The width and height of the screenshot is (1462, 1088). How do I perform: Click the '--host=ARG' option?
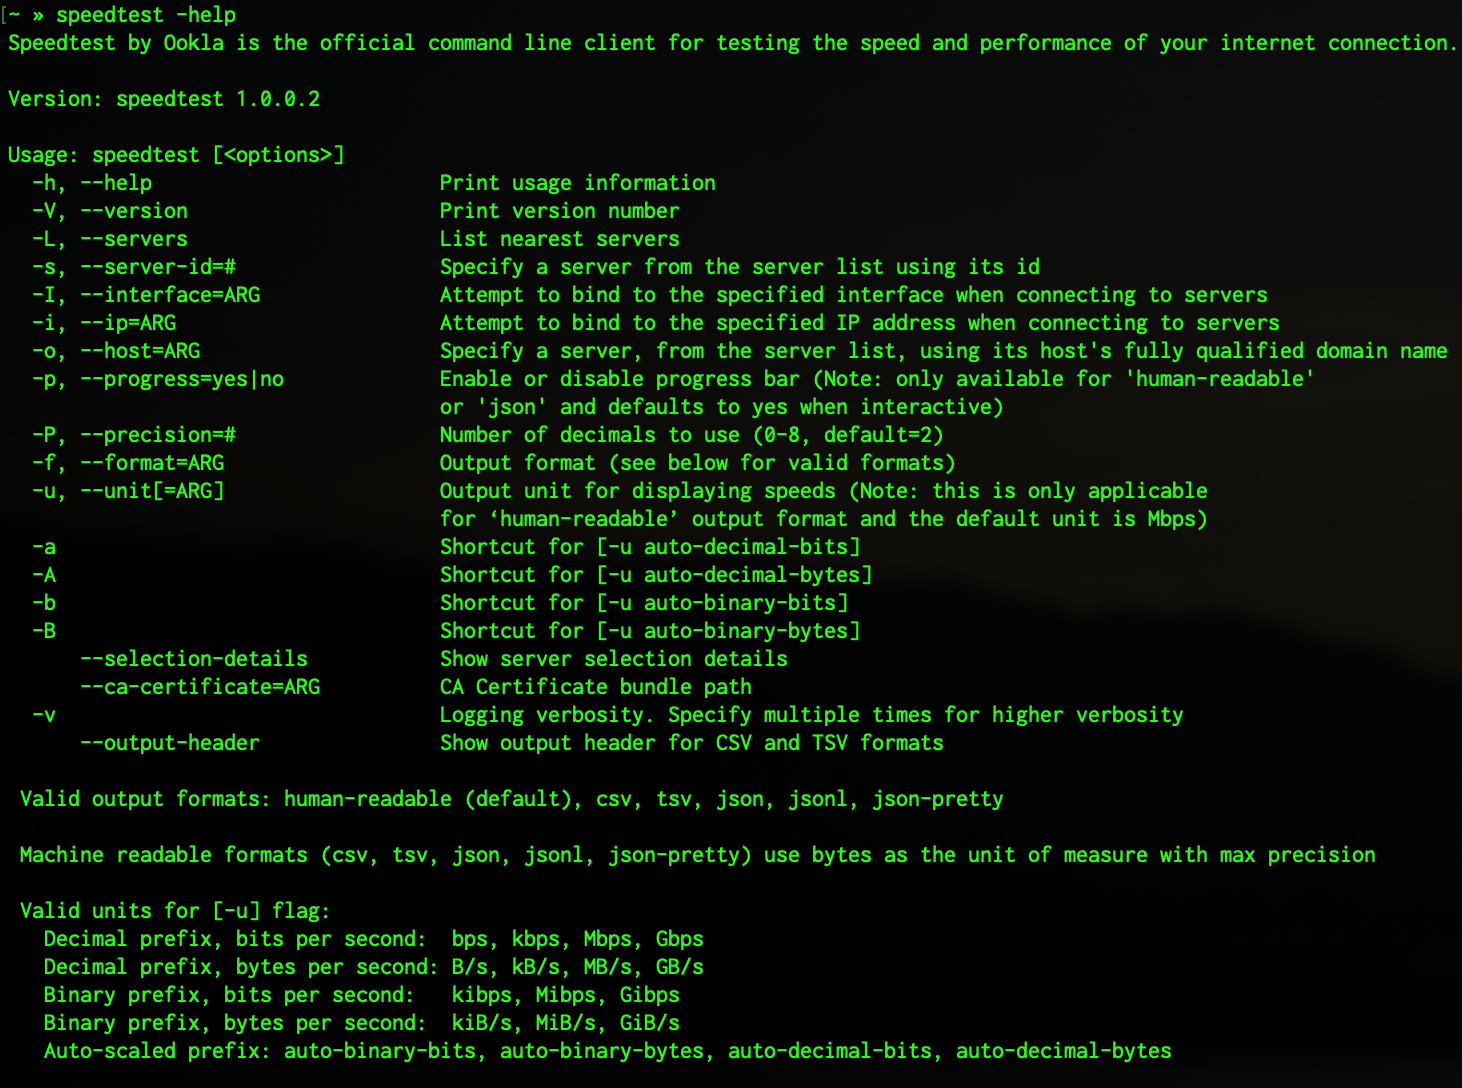(140, 351)
